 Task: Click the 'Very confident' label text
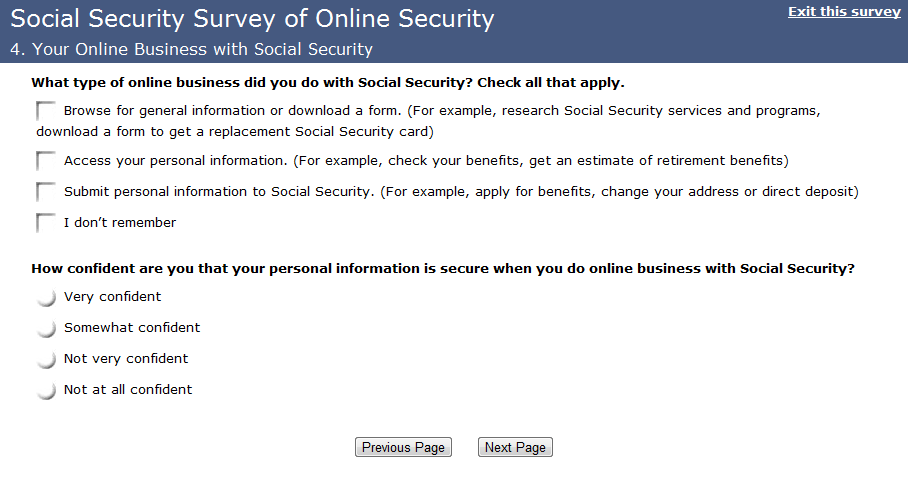tap(112, 297)
